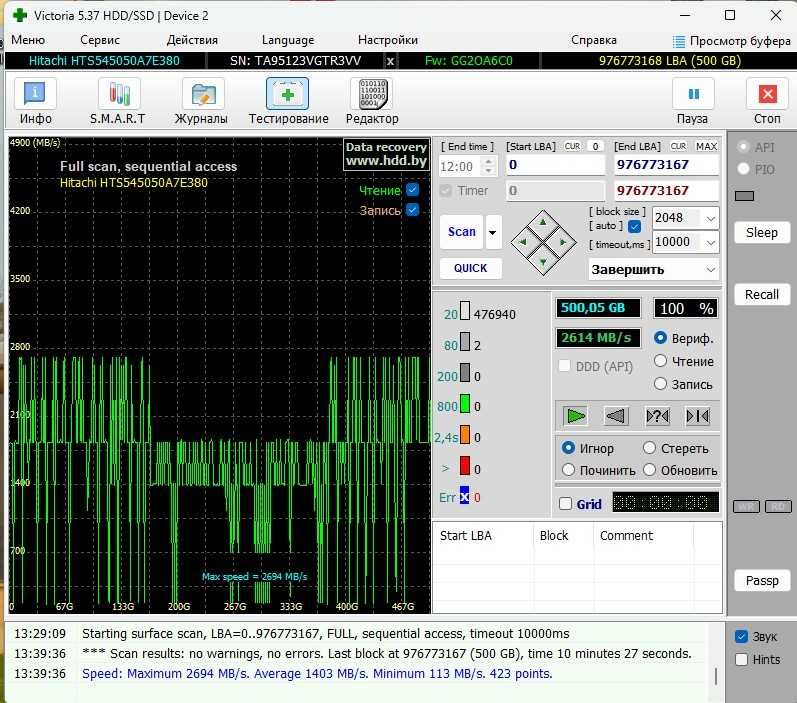Select the Запись write mode radio
The width and height of the screenshot is (797, 703).
pyautogui.click(x=660, y=384)
